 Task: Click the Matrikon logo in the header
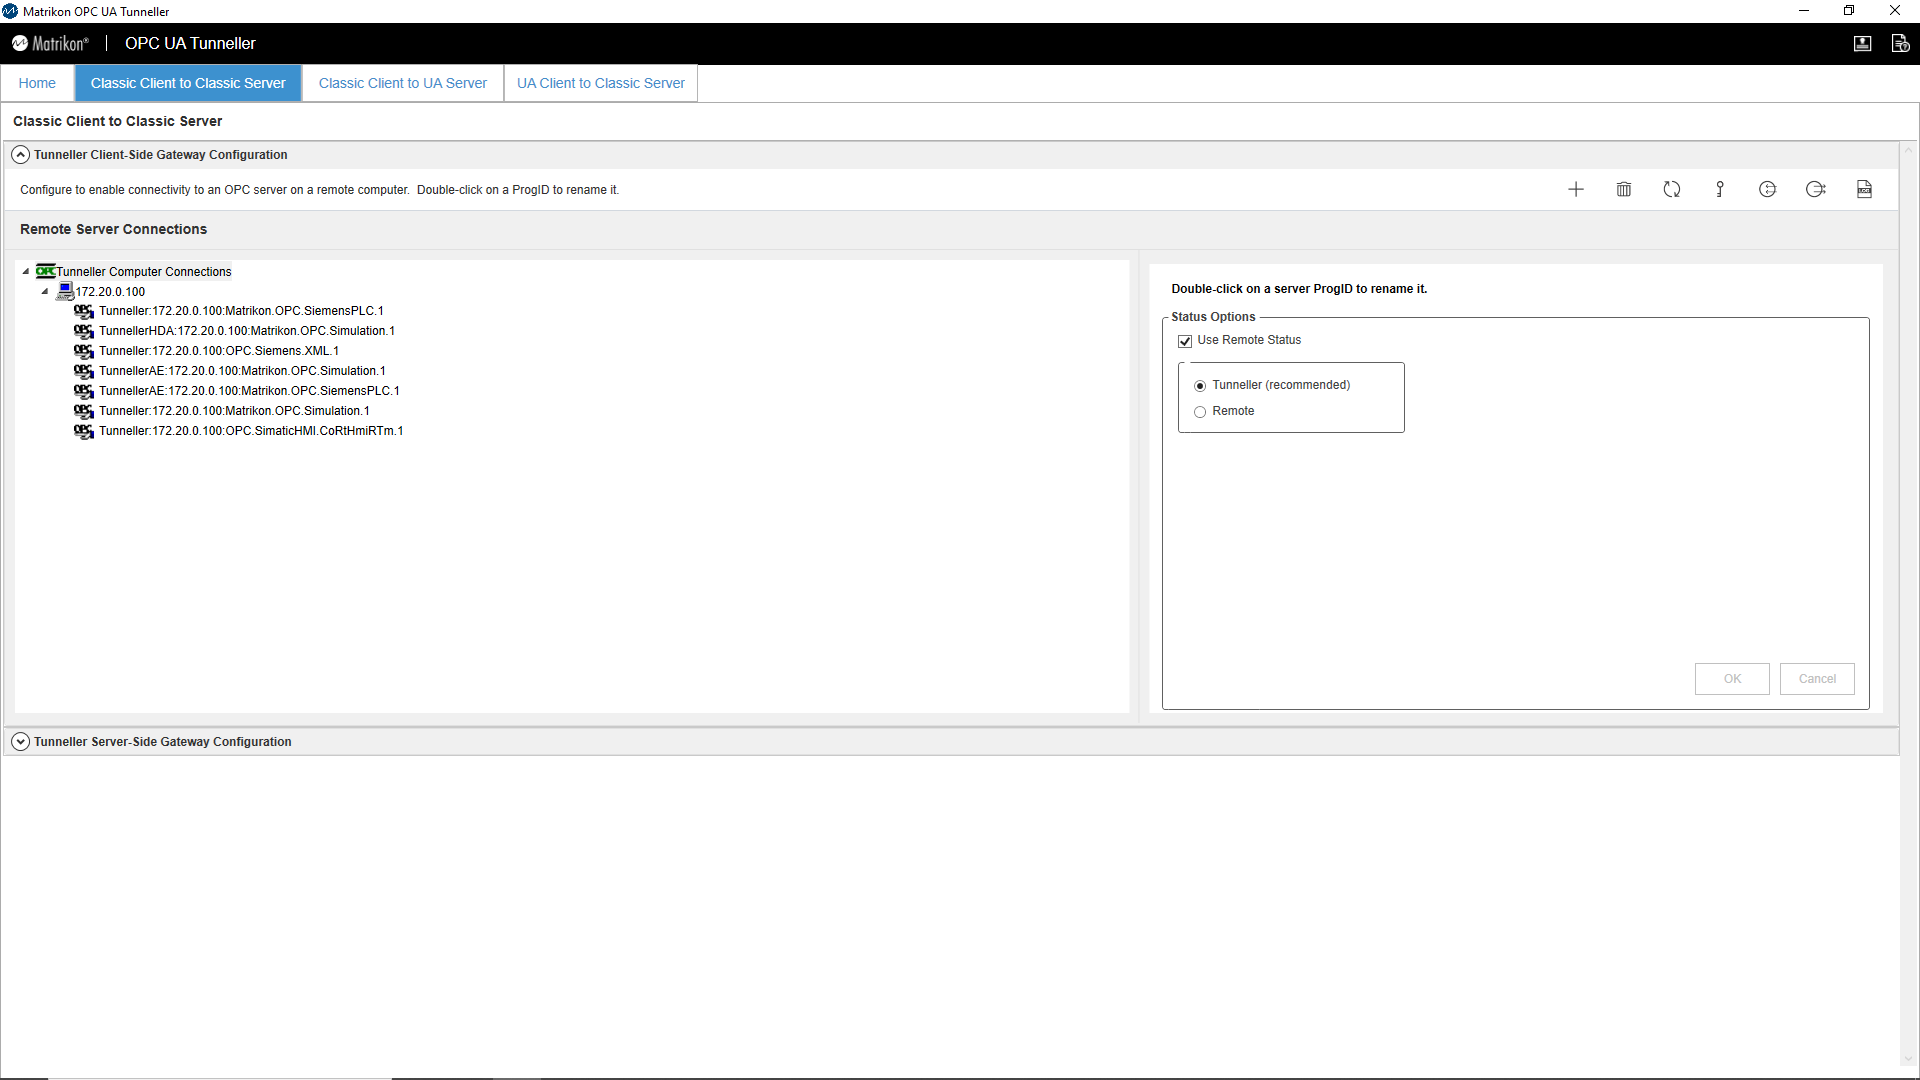[x=50, y=43]
